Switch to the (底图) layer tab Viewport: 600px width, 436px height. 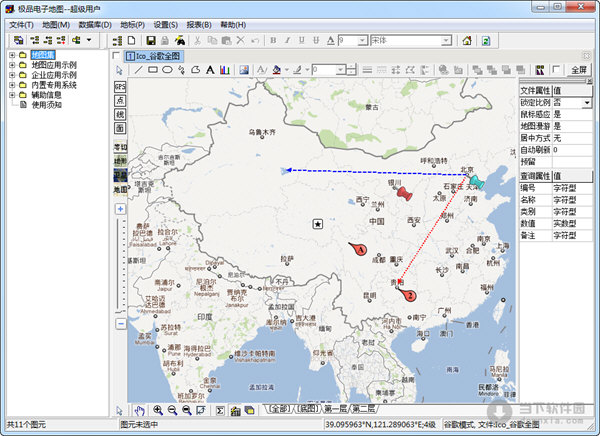coord(308,409)
